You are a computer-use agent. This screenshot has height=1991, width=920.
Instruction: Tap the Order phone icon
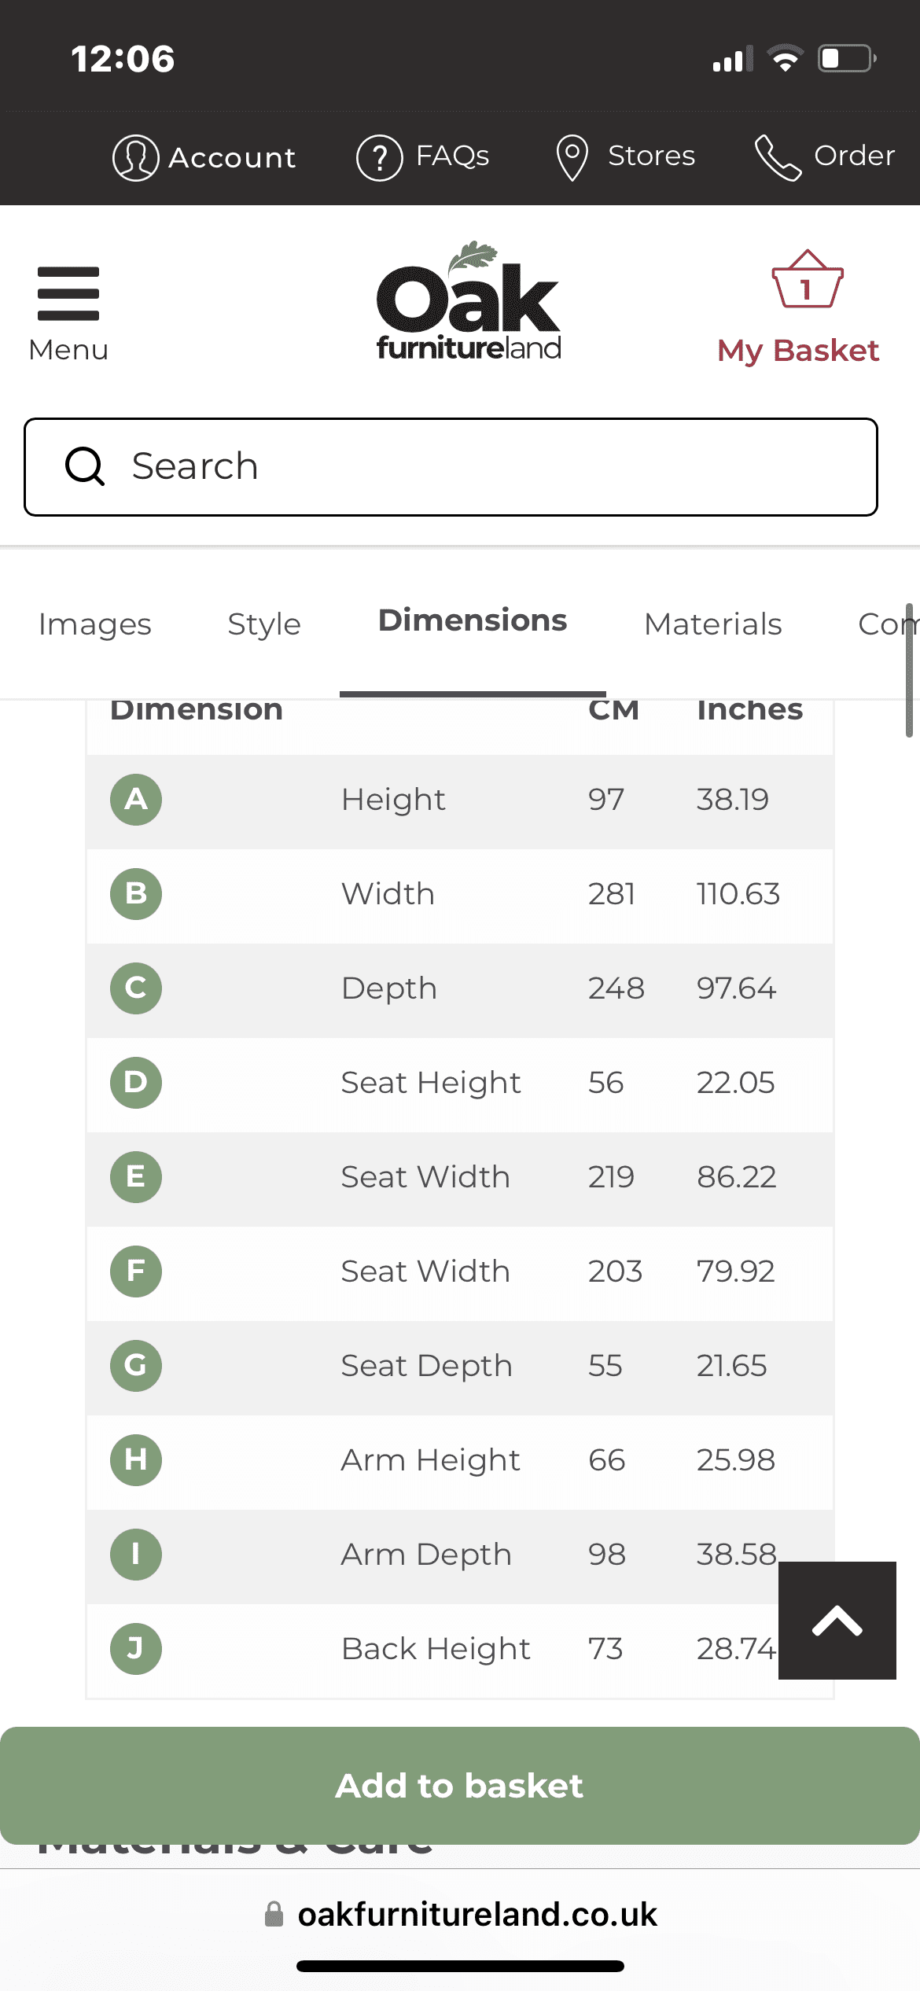coord(777,157)
